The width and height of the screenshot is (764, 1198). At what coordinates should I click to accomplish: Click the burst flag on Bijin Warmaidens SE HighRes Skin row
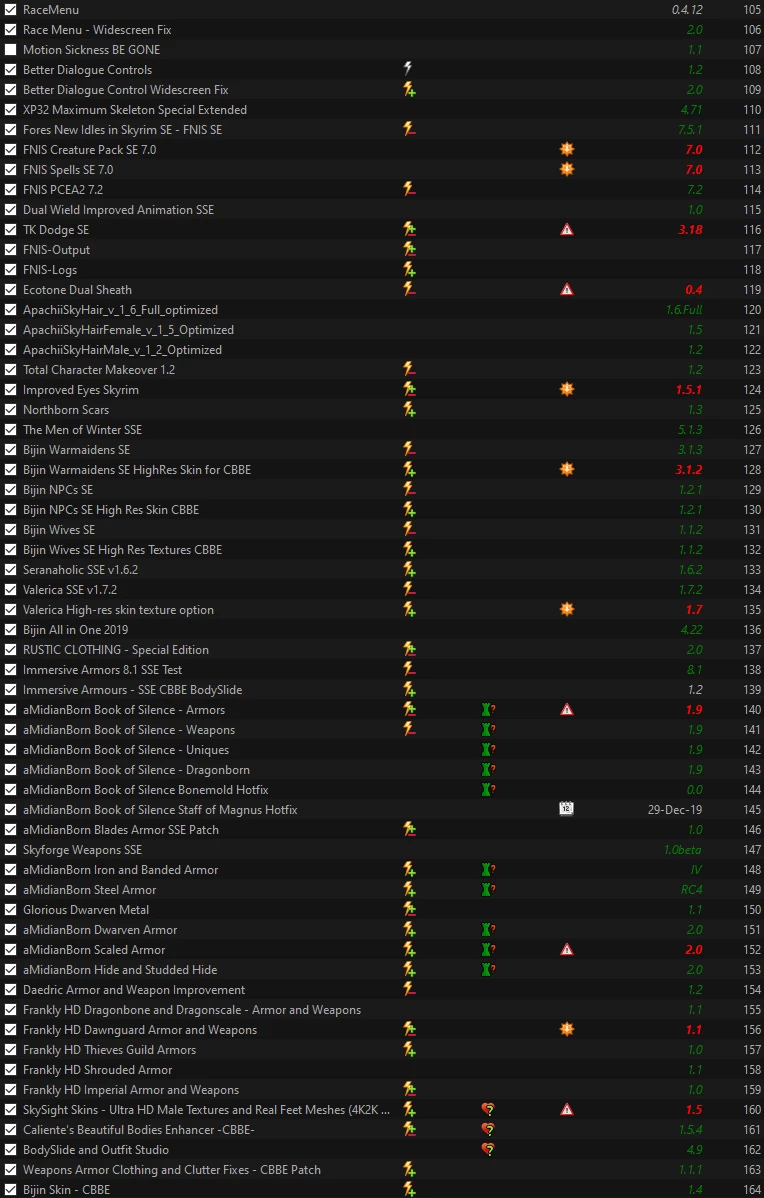(566, 469)
